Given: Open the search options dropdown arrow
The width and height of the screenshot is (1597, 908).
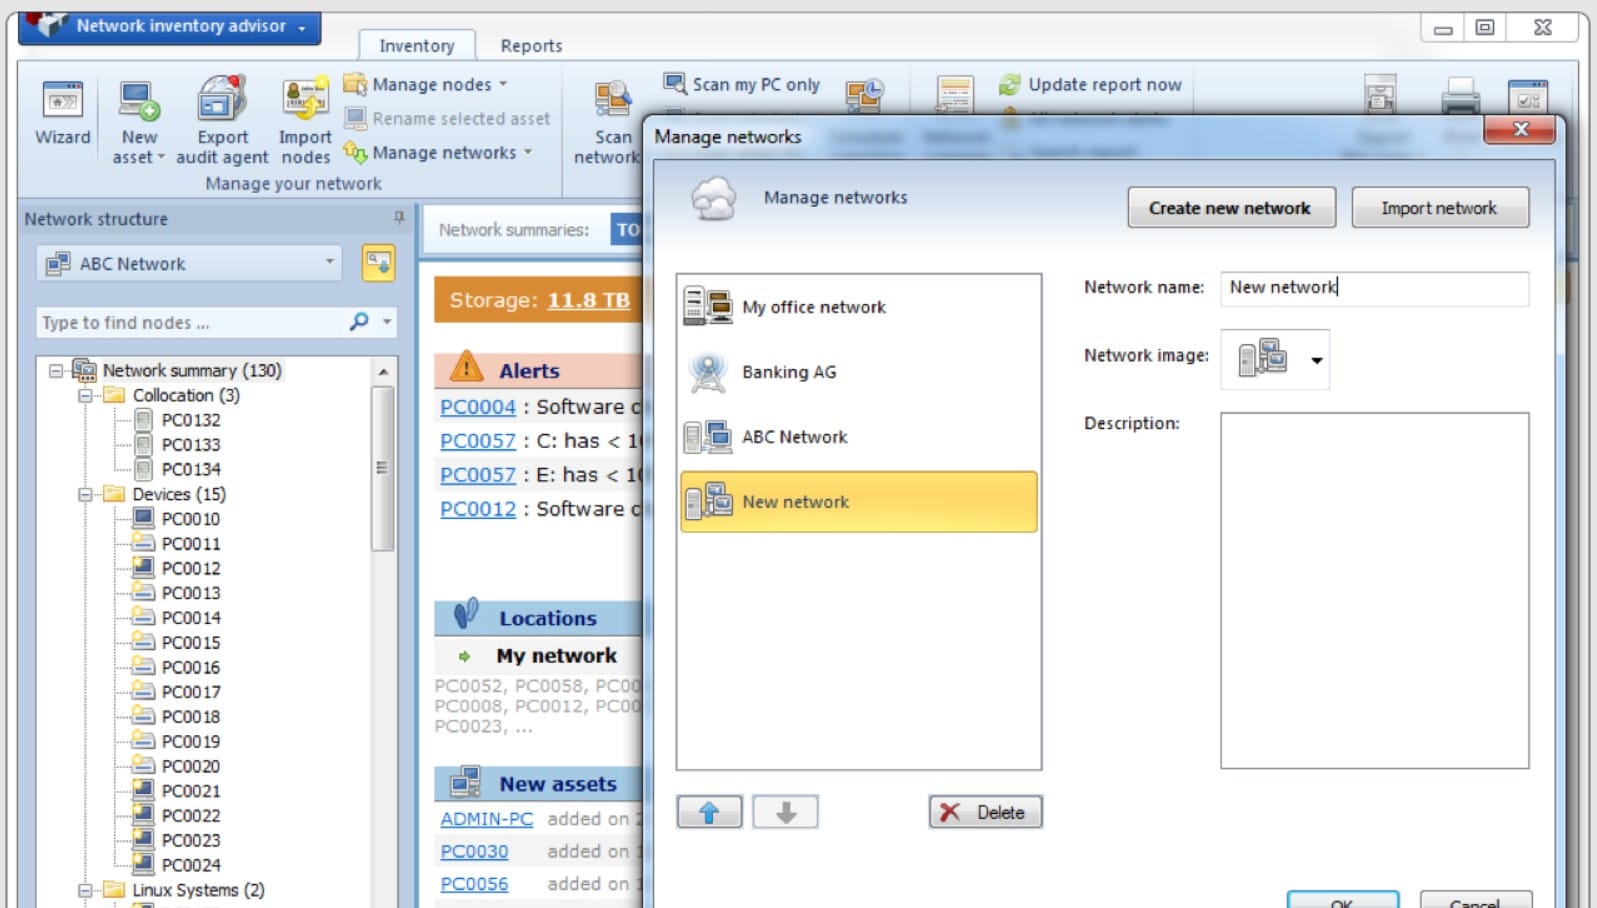Looking at the screenshot, I should coord(387,322).
